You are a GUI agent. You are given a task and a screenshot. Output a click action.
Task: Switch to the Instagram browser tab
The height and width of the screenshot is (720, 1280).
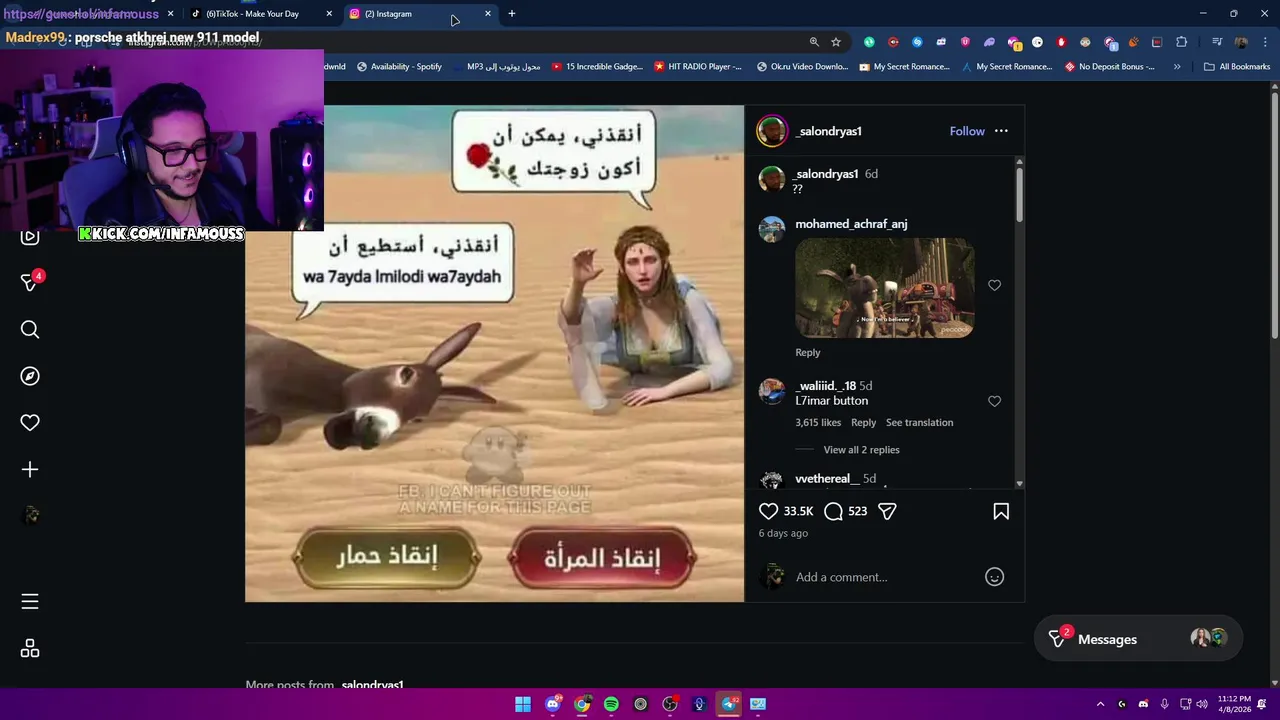click(x=420, y=14)
